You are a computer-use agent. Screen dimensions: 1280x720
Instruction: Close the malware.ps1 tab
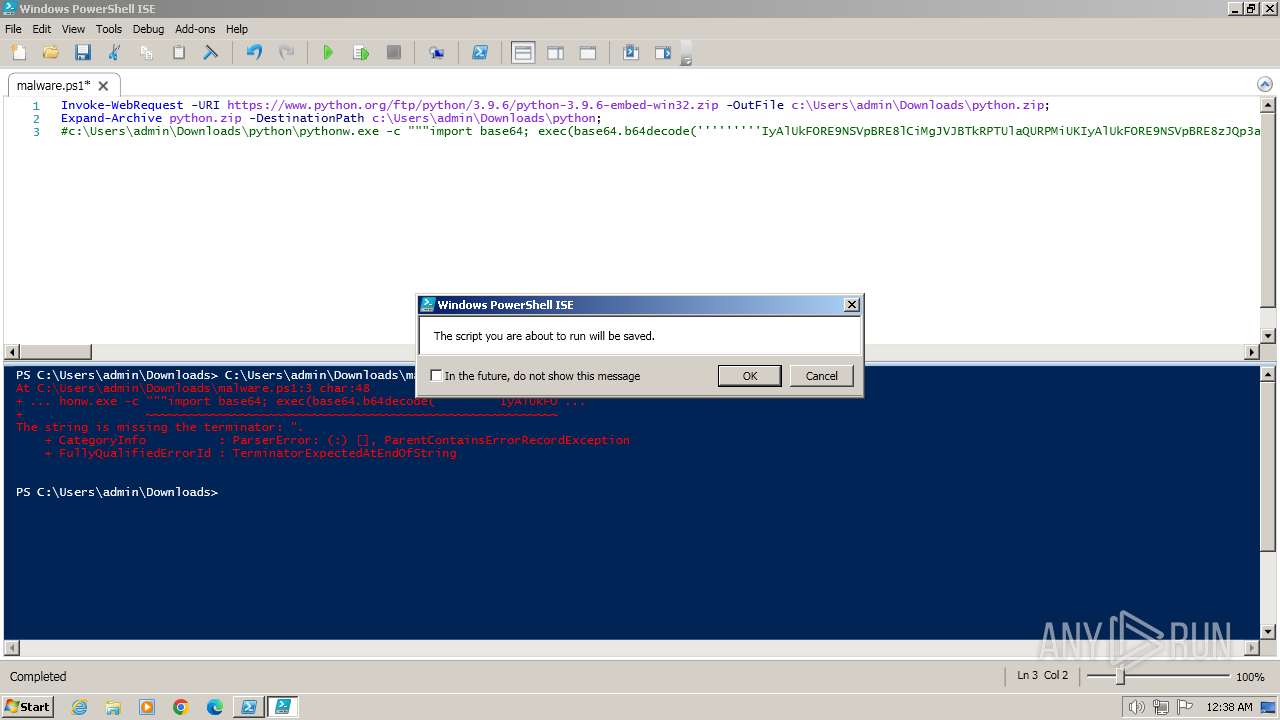[103, 86]
